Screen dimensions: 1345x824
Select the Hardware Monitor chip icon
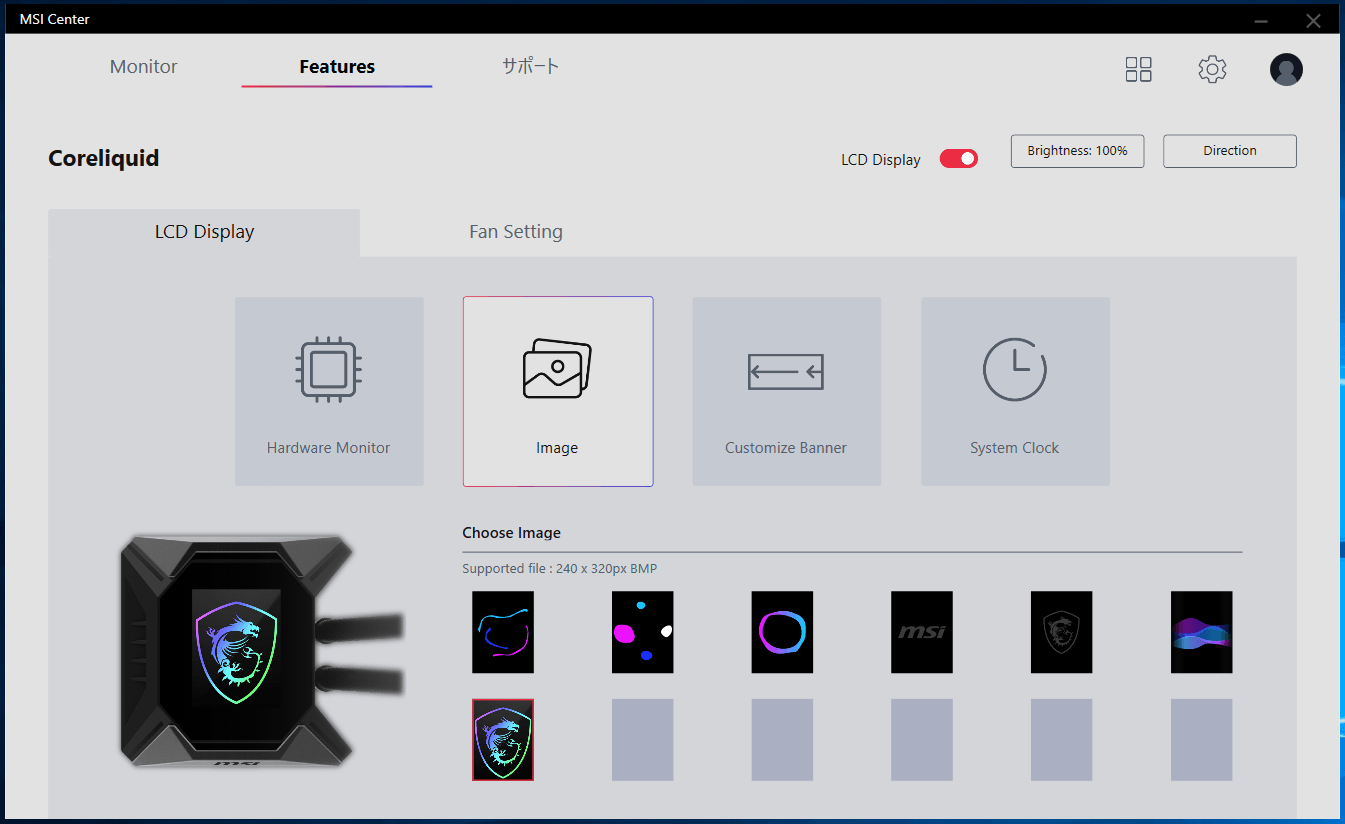coord(329,370)
